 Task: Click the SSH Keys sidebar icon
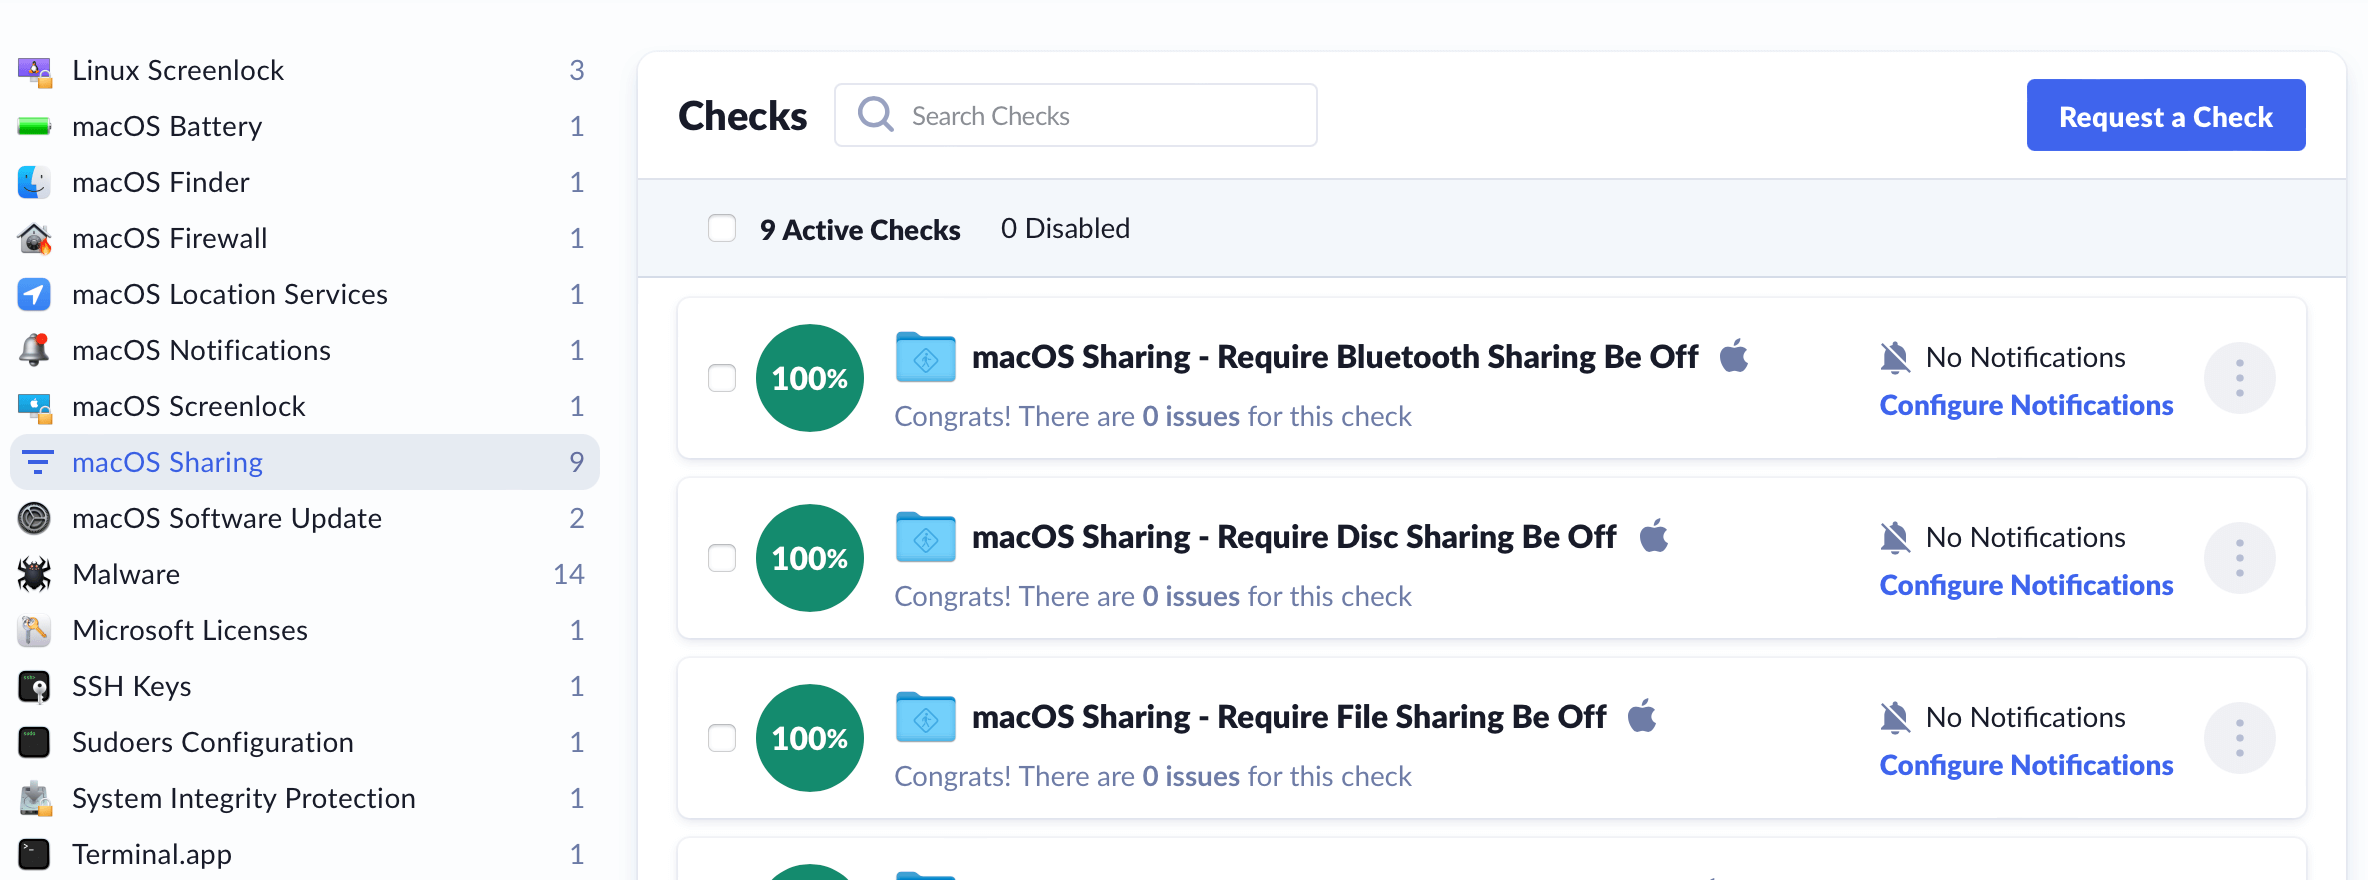(x=34, y=686)
